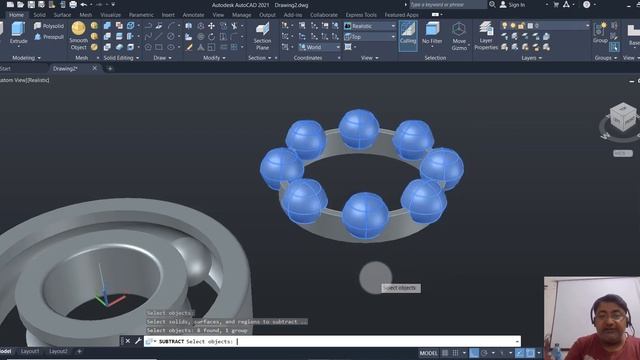Select the Rectangle tool in Draw panel

point(159,47)
